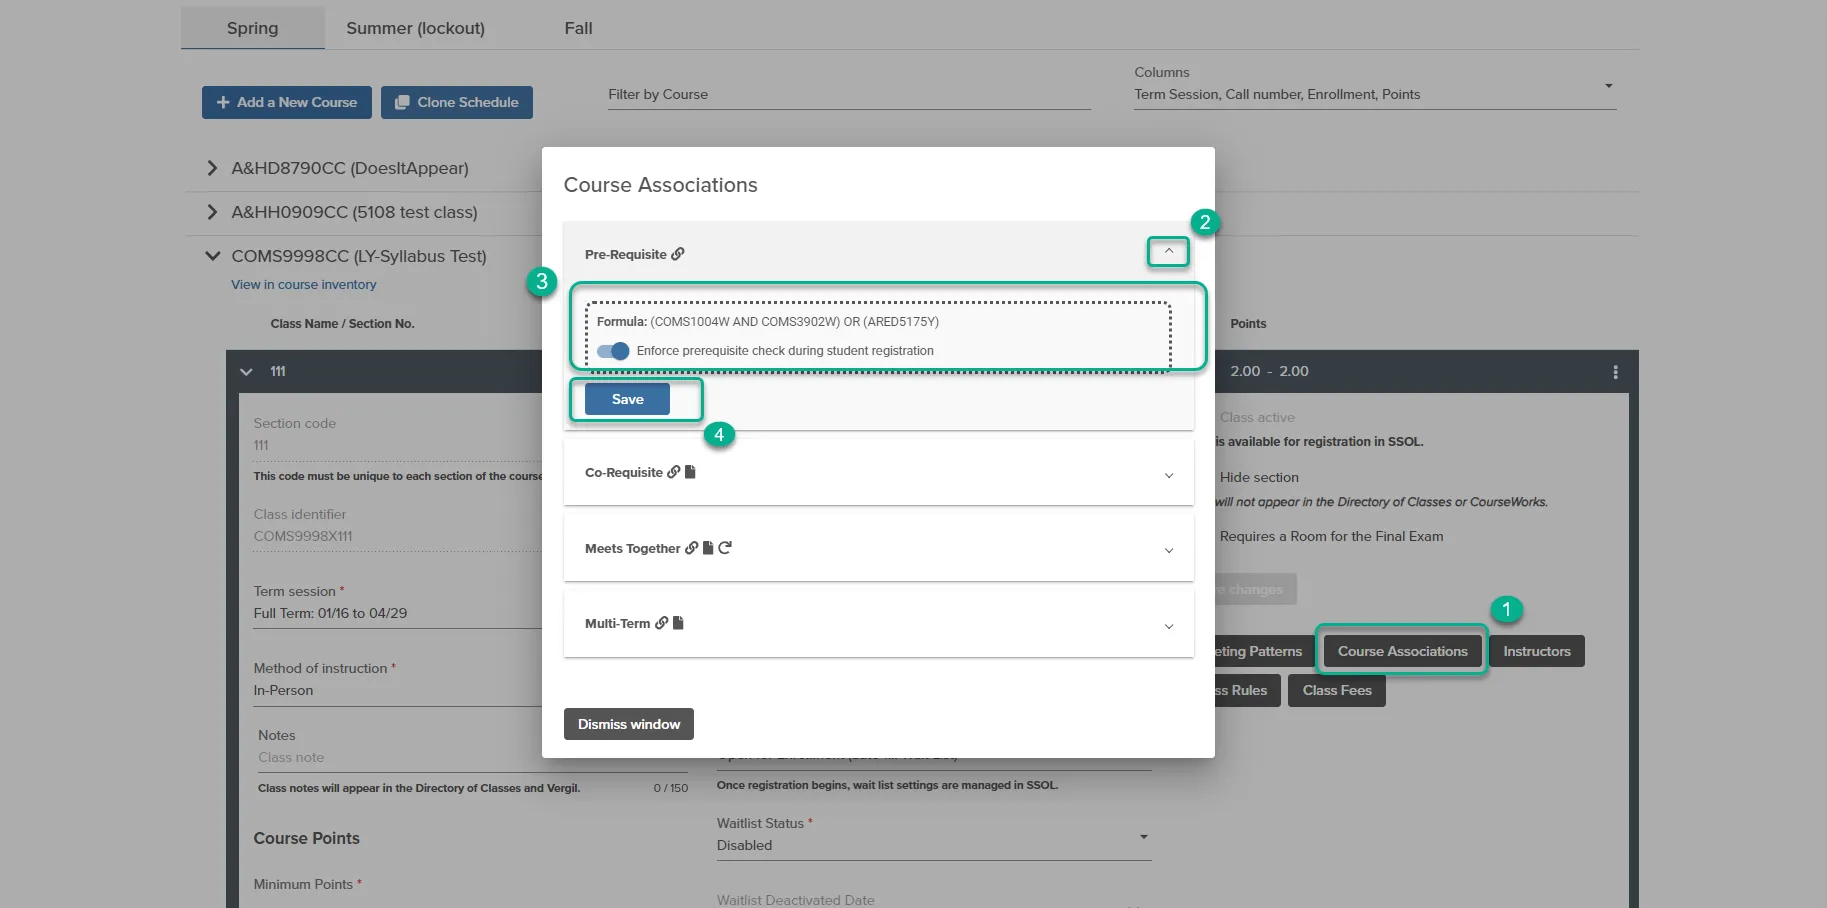Open the Columns dropdown
The width and height of the screenshot is (1827, 908).
click(1375, 94)
